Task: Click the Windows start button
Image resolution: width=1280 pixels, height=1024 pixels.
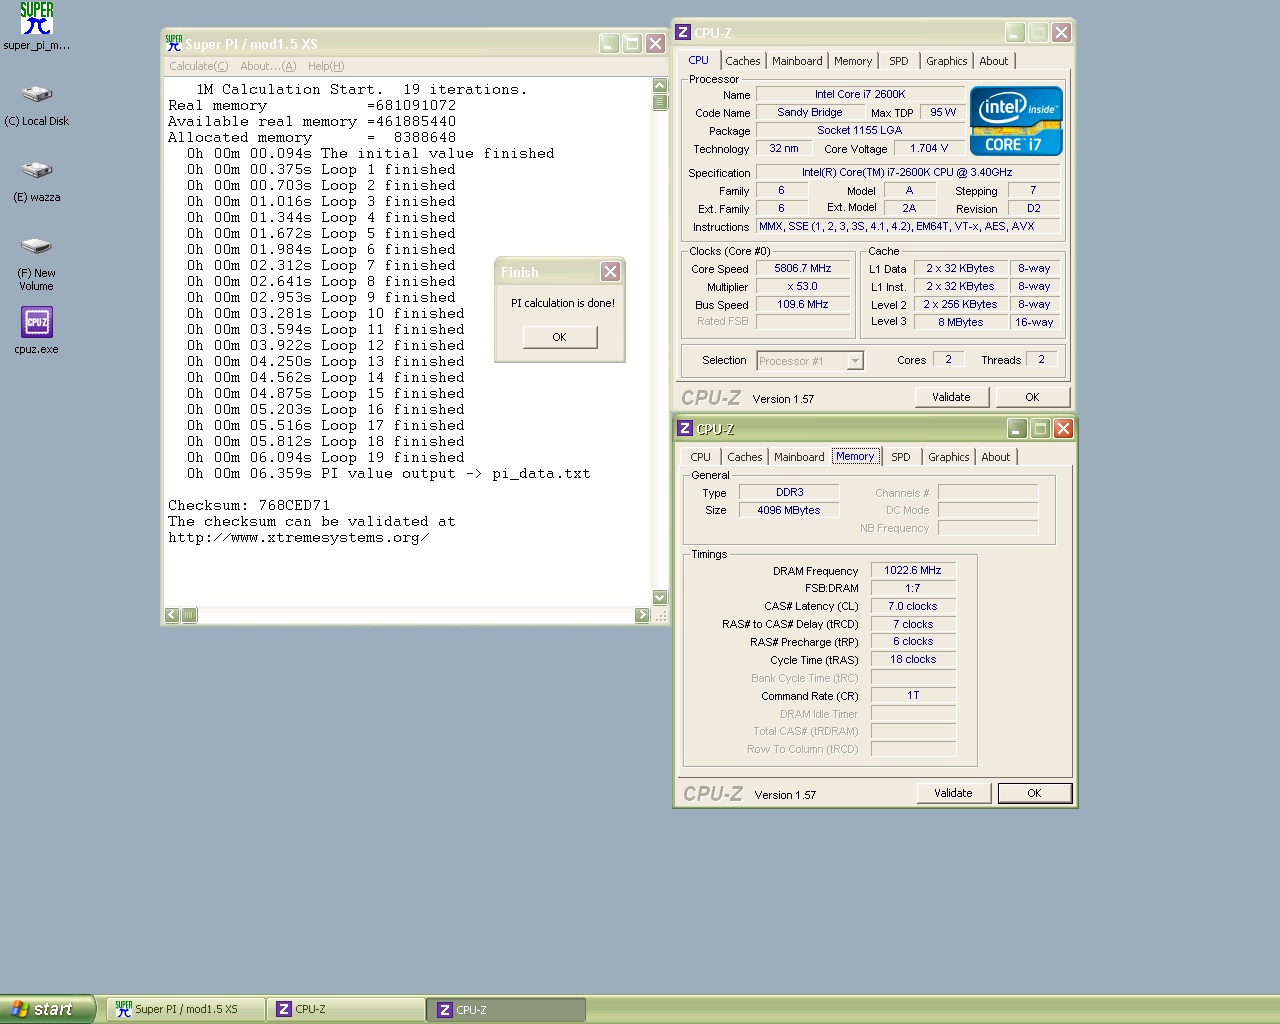Action: [x=48, y=1009]
